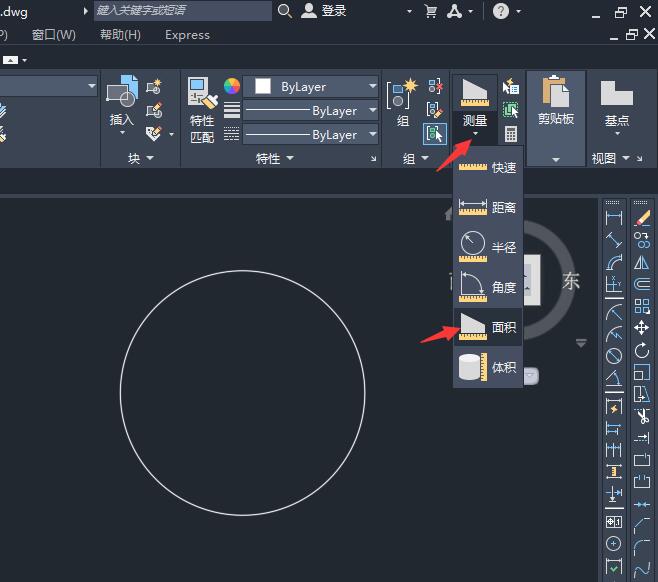Select the Linear dimension tool
Screen dimensions: 658x582
point(614,218)
